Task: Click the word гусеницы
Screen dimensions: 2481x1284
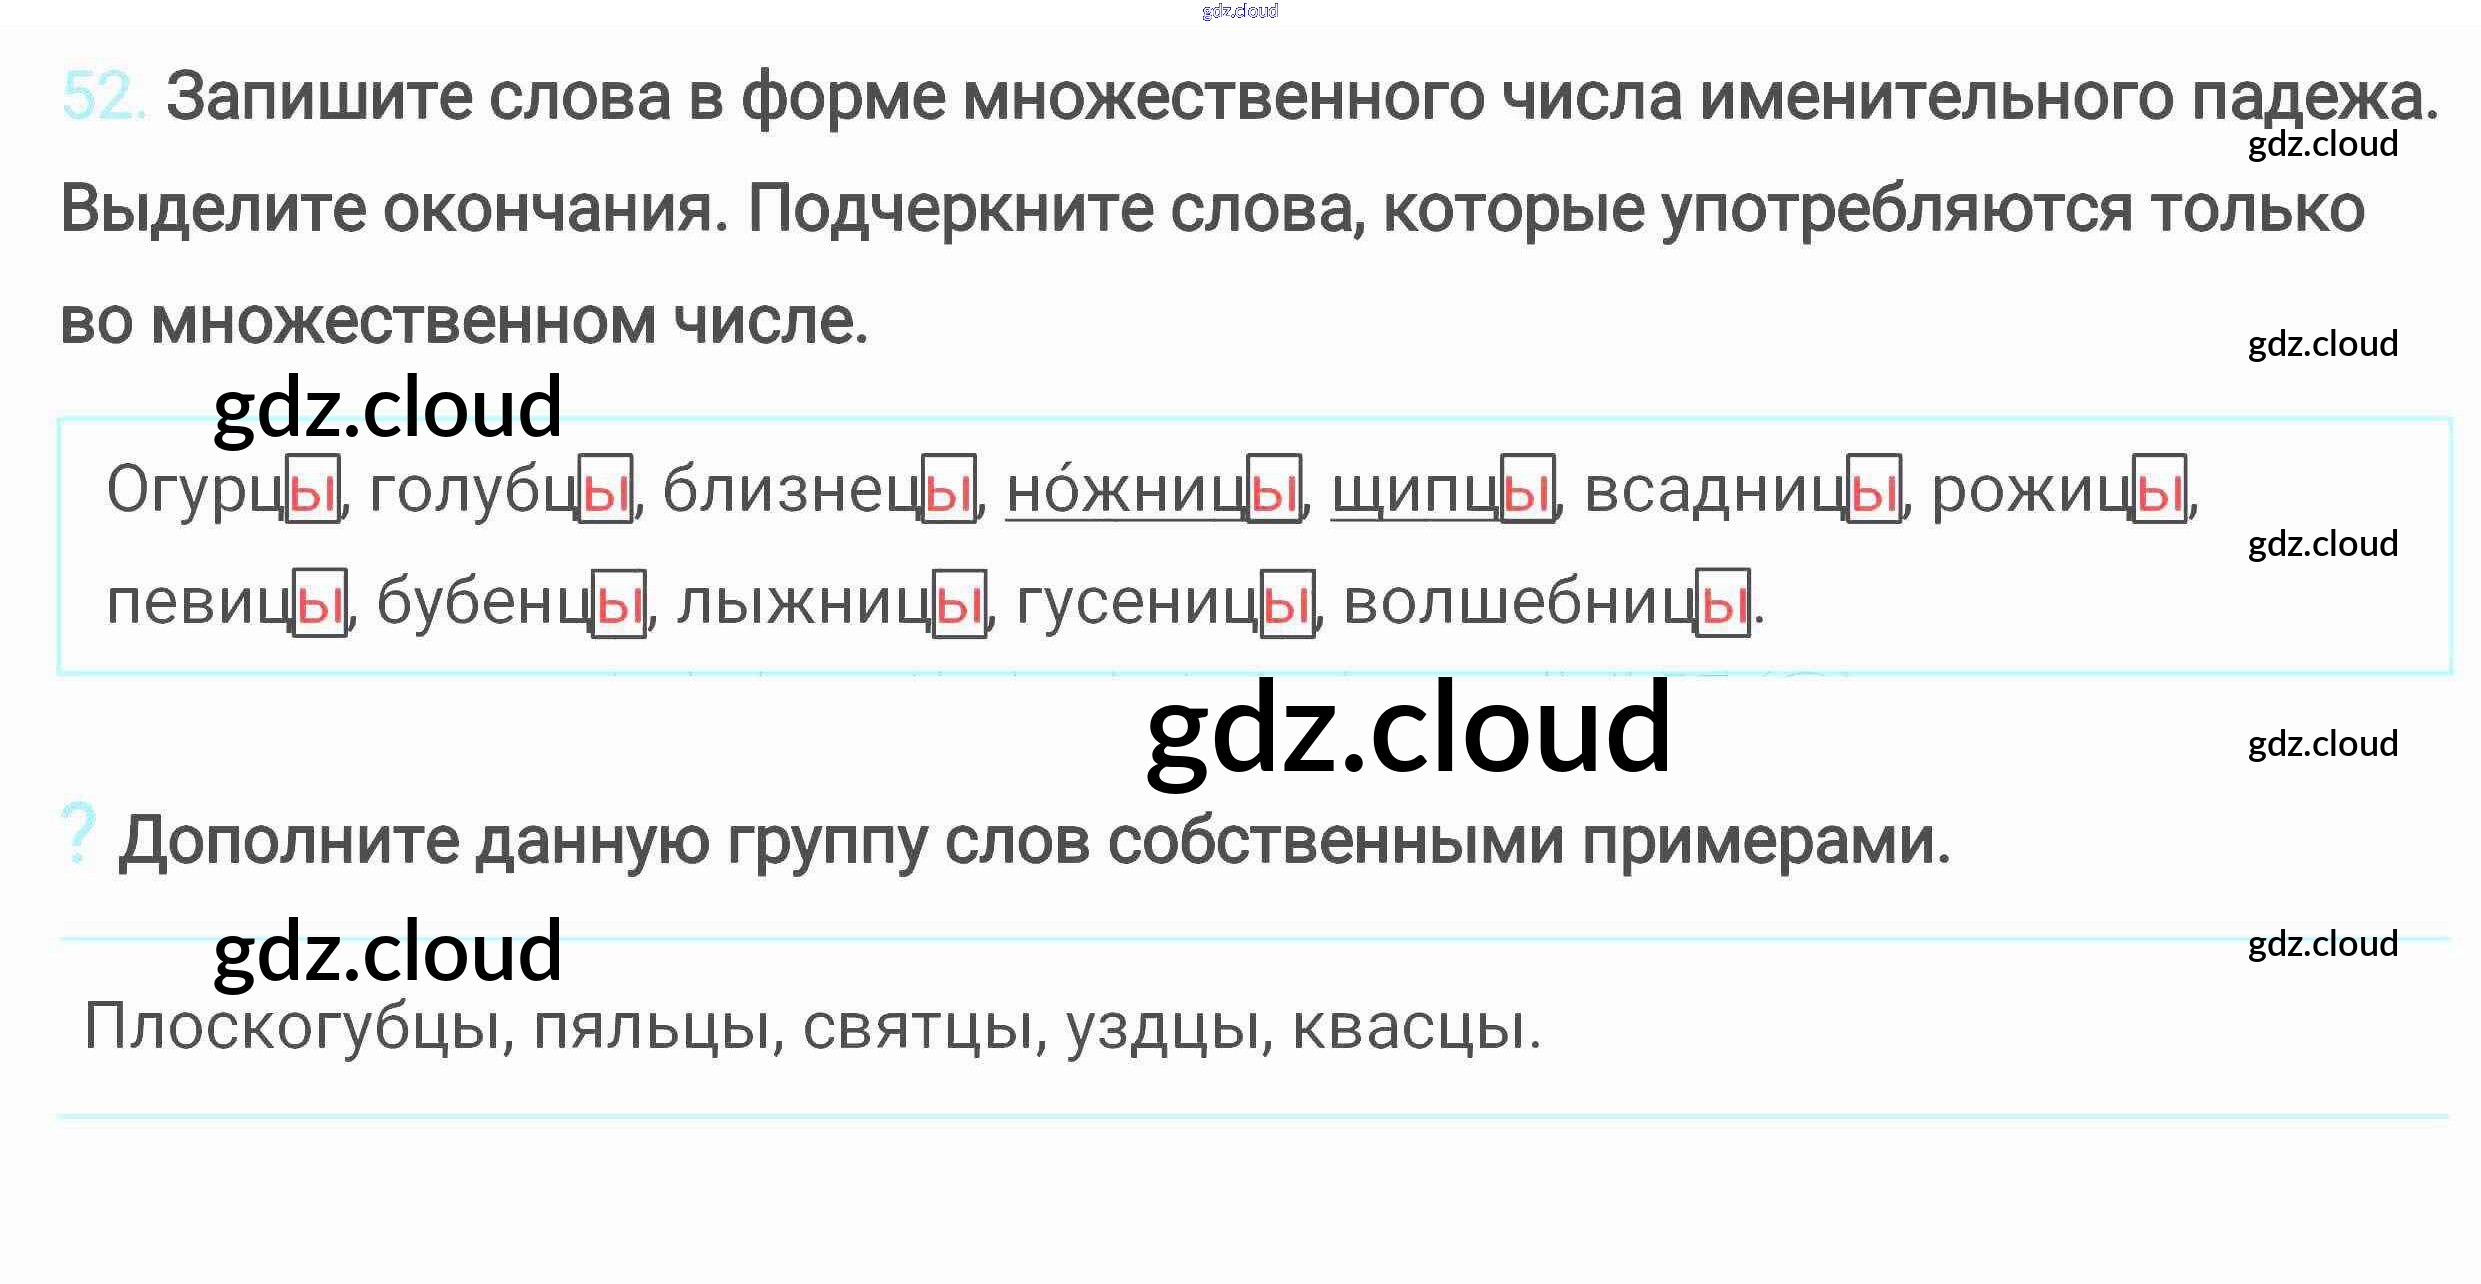Action: (1164, 603)
